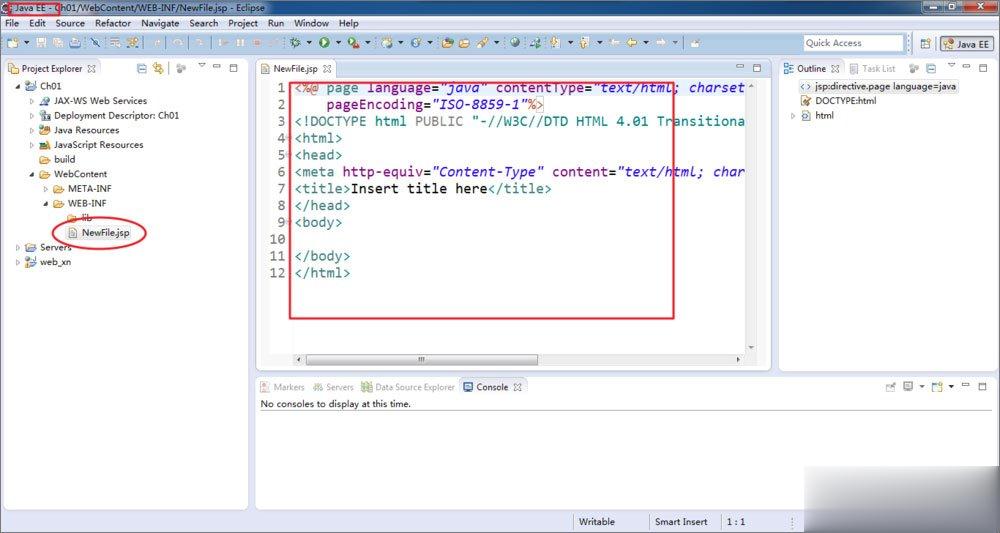Minimize the editor area
1000x533 pixels.
tap(740, 67)
